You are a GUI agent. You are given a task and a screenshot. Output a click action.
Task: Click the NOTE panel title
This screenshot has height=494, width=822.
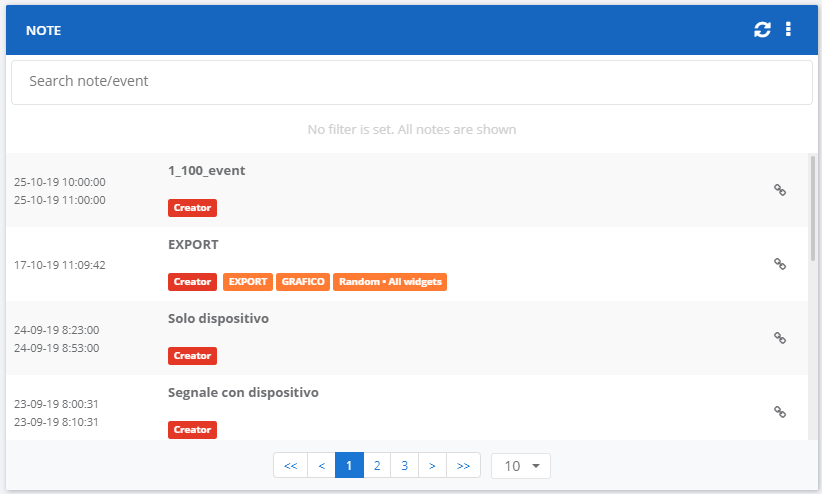(x=44, y=30)
